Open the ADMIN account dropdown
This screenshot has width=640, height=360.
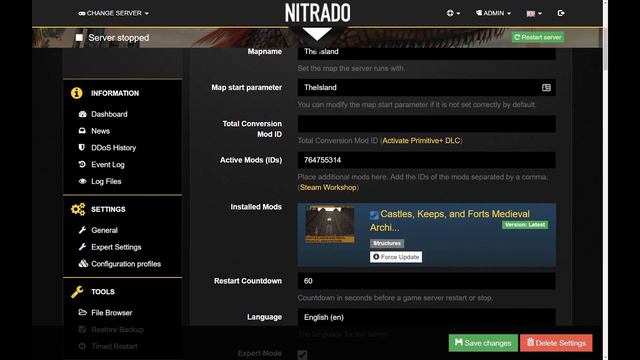click(493, 13)
